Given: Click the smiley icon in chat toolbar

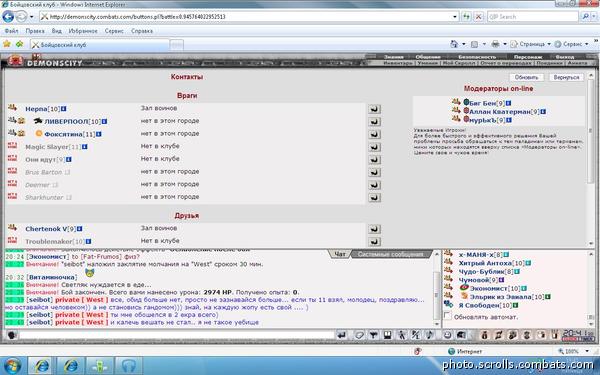Looking at the screenshot, I should coord(447,335).
